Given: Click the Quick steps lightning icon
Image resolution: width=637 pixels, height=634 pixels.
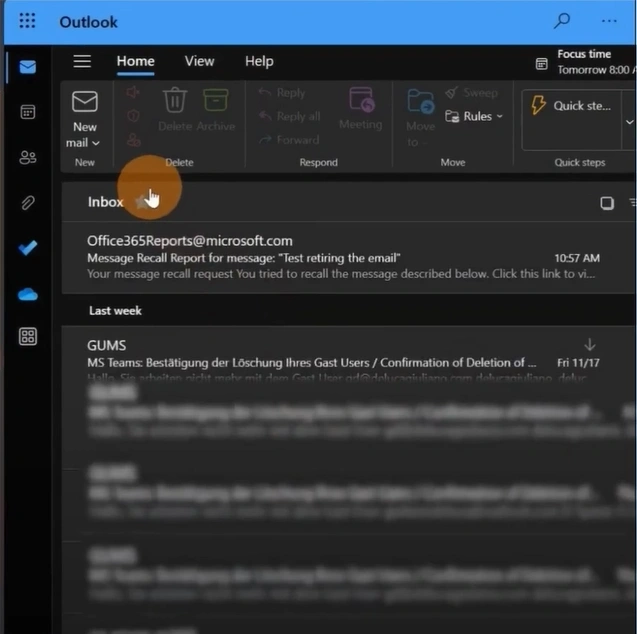Looking at the screenshot, I should click(x=538, y=105).
